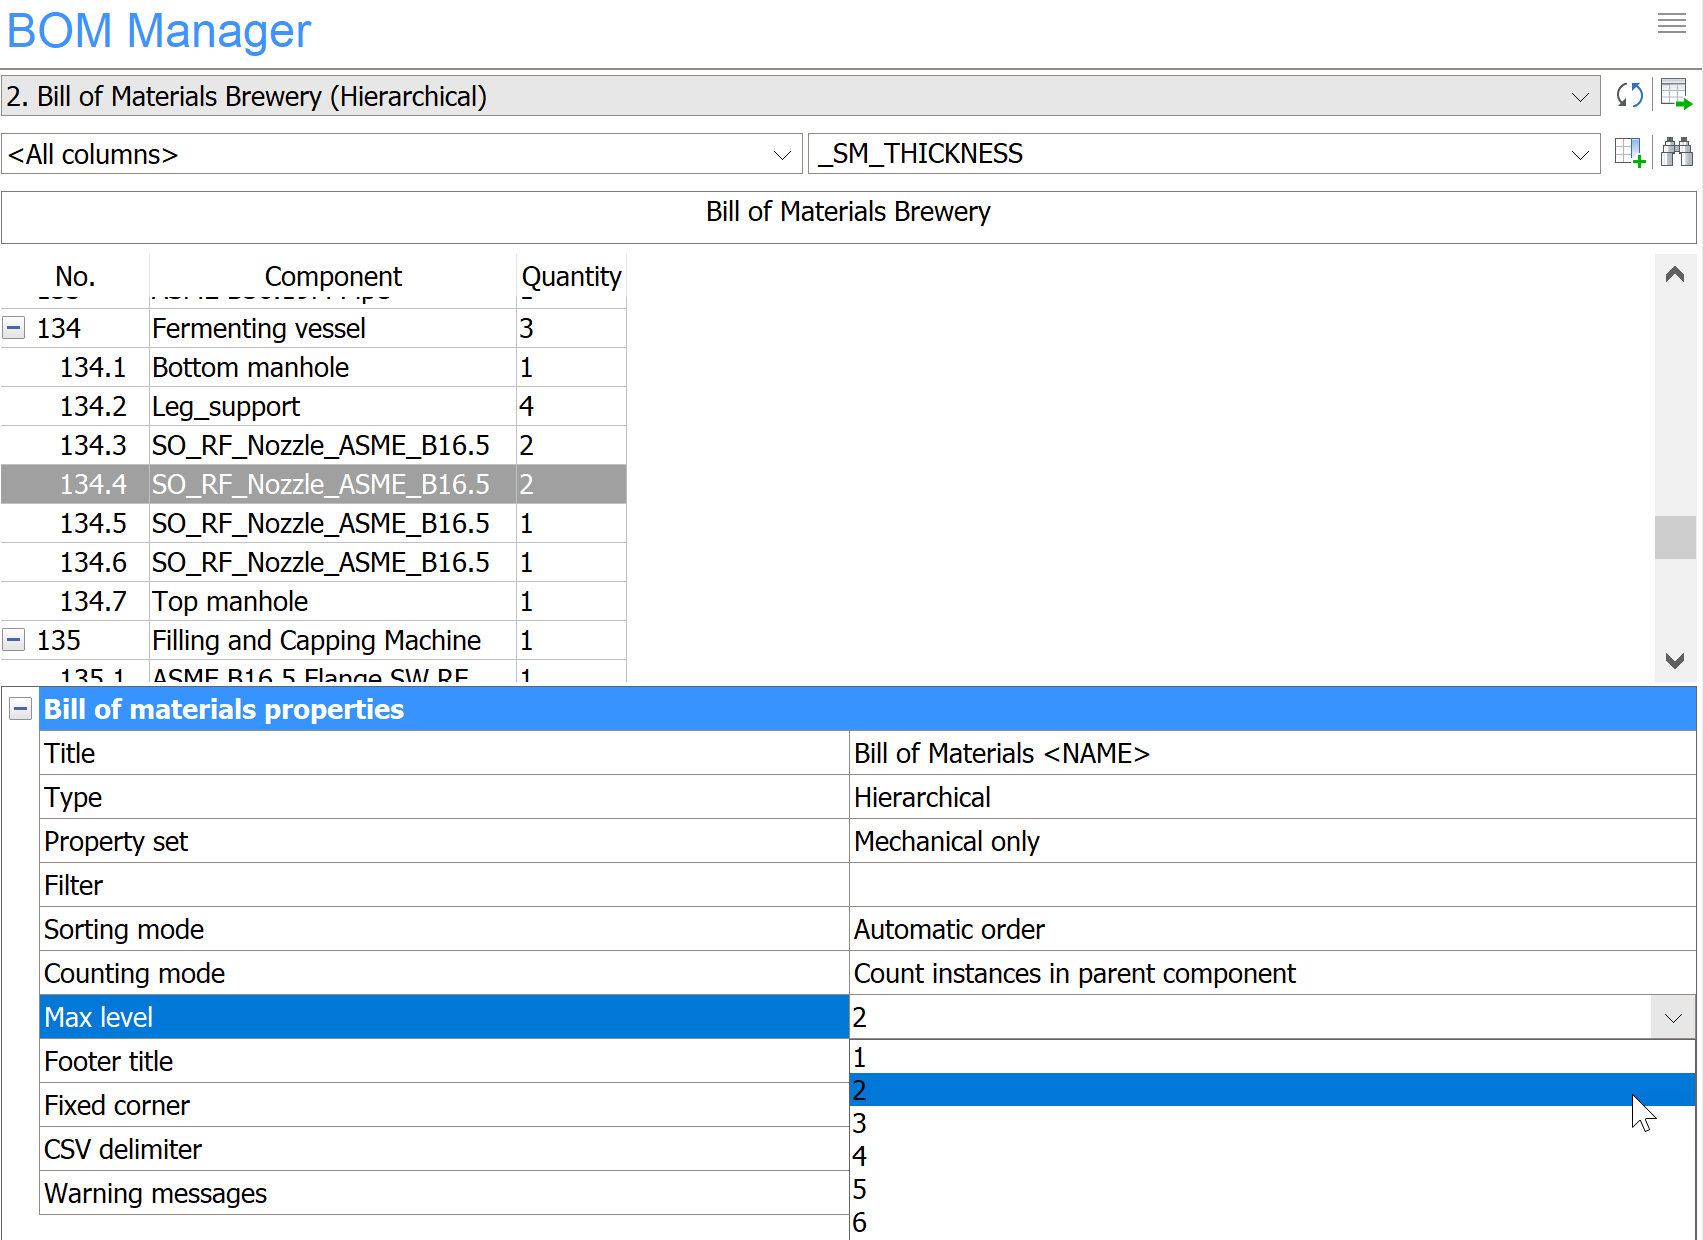The height and width of the screenshot is (1240, 1703).
Task: Open the BOM selection dropdown
Action: pos(1579,97)
